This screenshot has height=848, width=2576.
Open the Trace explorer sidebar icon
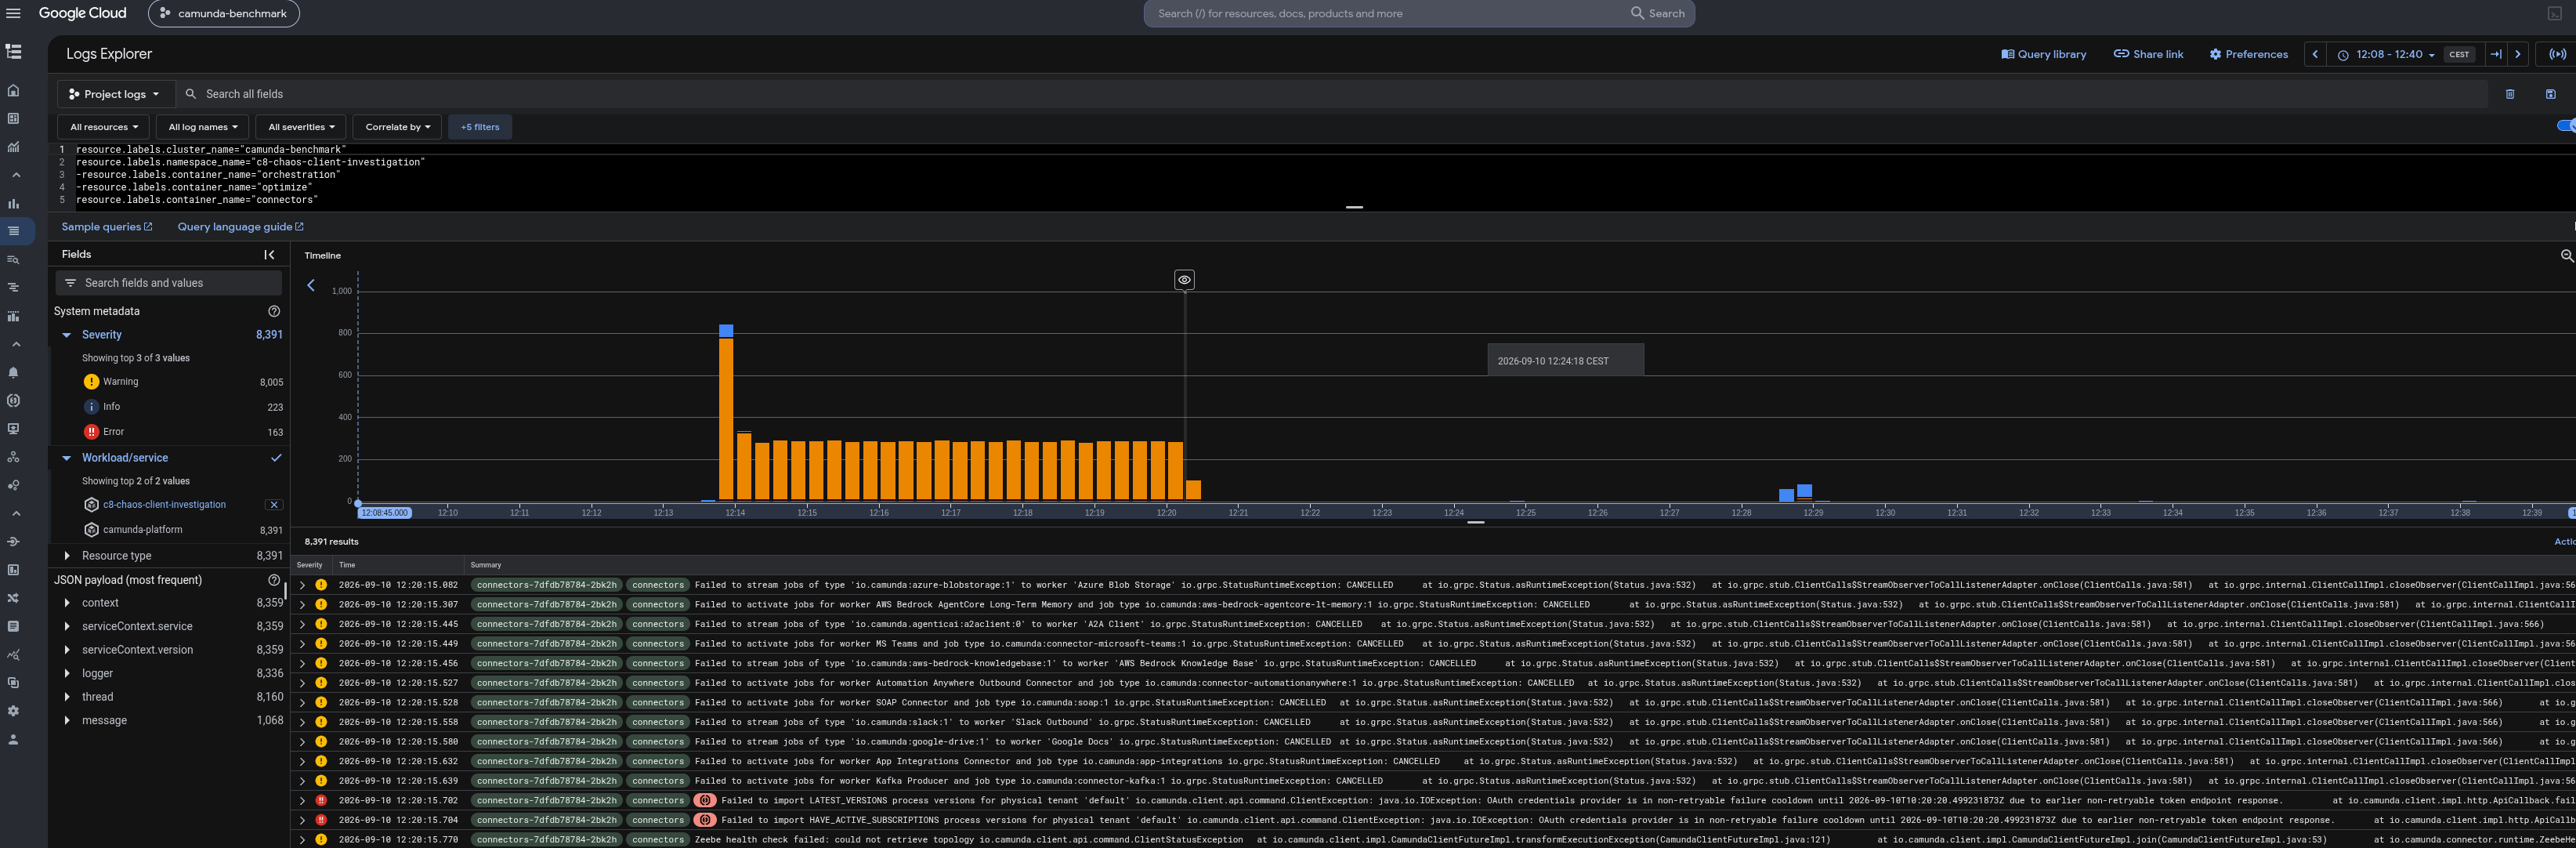coord(14,287)
